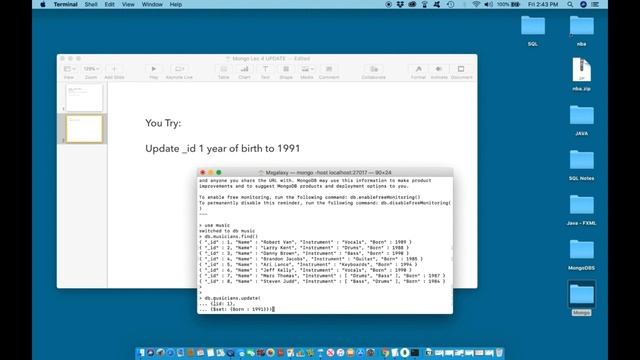The image size is (640, 360).
Task: Insert a Table in Keynote
Action: point(223,71)
